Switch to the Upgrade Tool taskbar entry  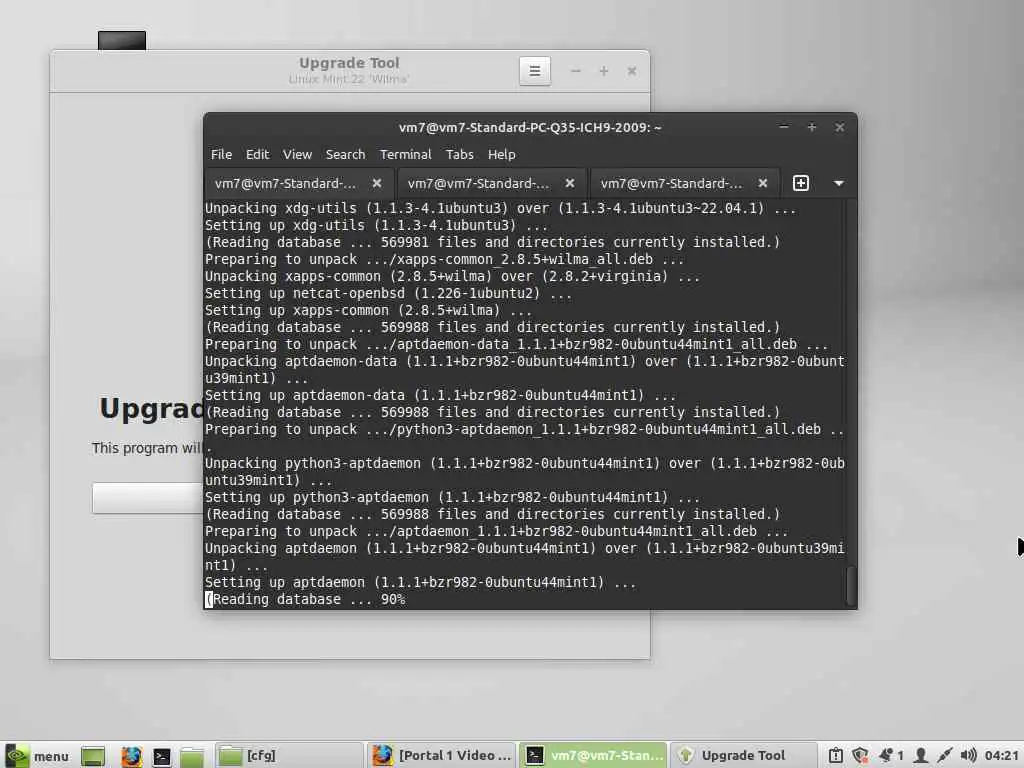tap(743, 756)
